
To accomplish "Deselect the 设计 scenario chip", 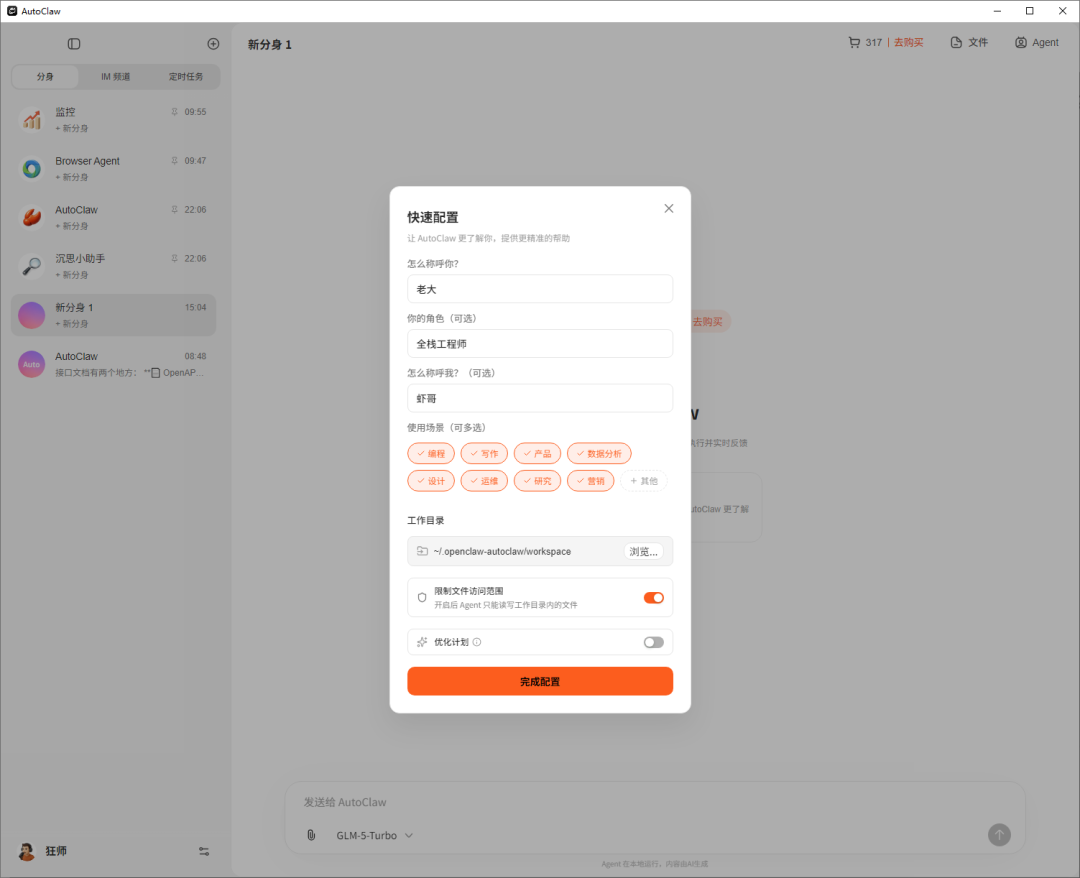I will [x=431, y=481].
